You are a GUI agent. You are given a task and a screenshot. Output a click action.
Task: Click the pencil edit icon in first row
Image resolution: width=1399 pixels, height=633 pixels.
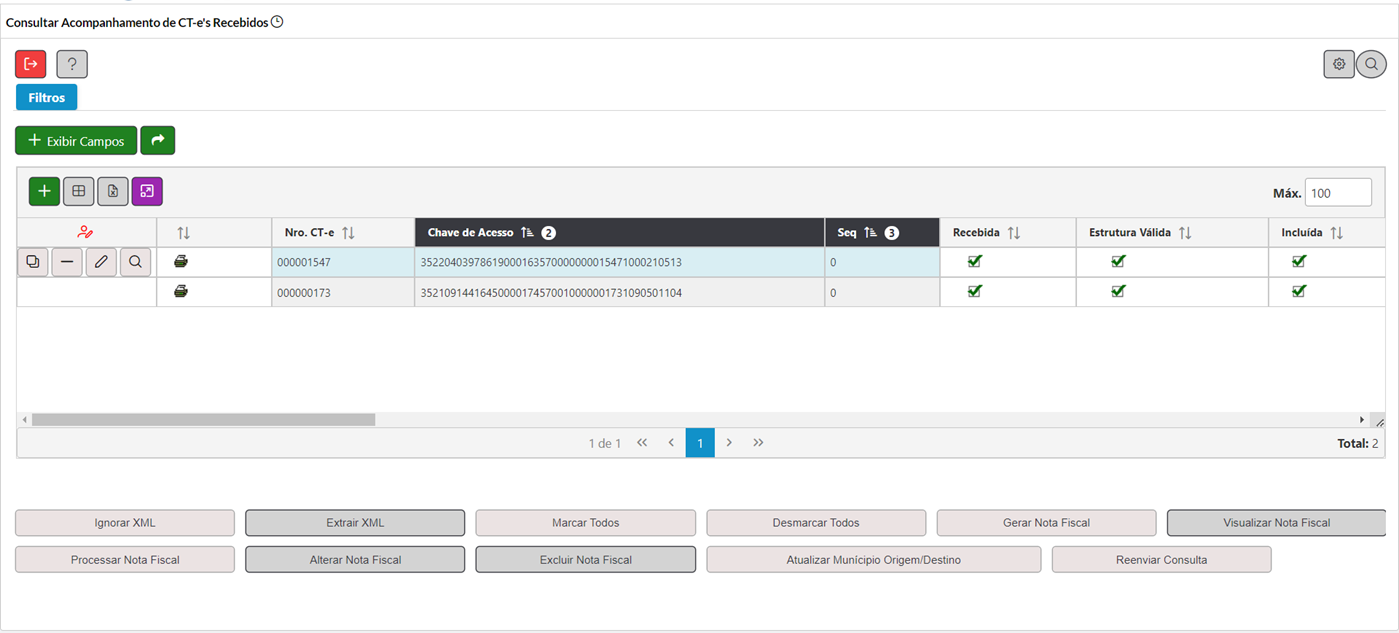click(101, 263)
